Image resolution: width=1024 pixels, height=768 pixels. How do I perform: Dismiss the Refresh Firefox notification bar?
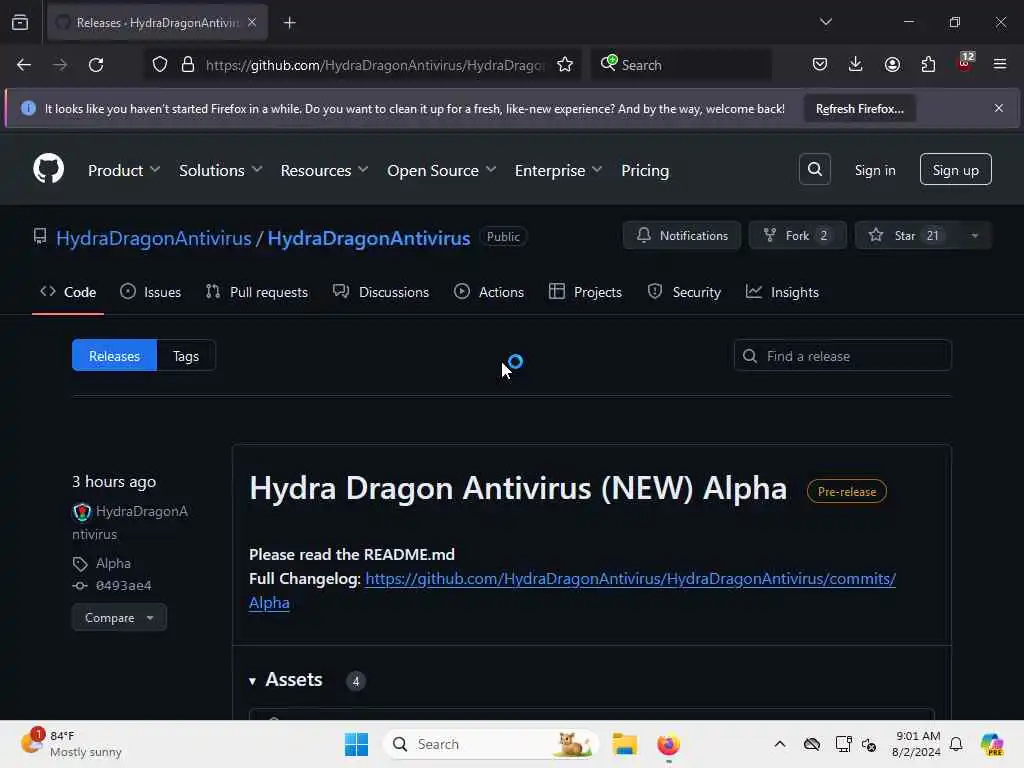tap(999, 108)
